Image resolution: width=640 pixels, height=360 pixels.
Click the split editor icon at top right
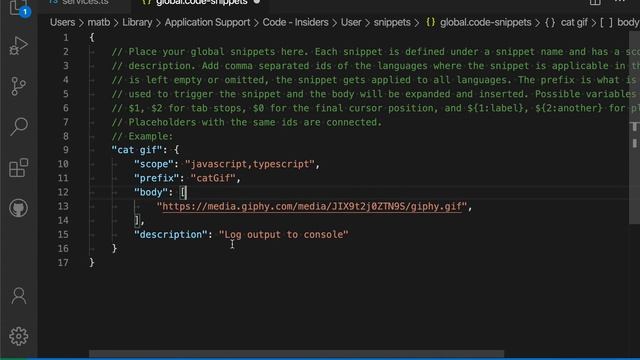(595, 2)
